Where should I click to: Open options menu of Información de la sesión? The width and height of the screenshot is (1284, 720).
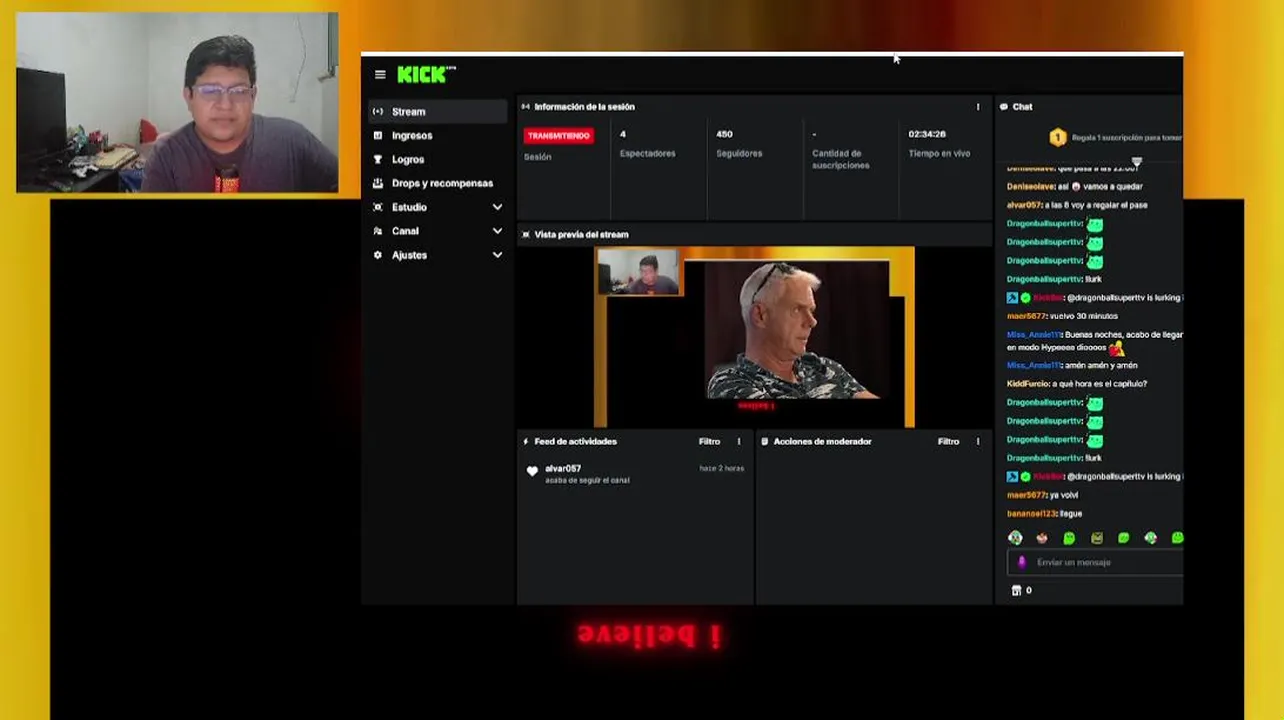[978, 107]
